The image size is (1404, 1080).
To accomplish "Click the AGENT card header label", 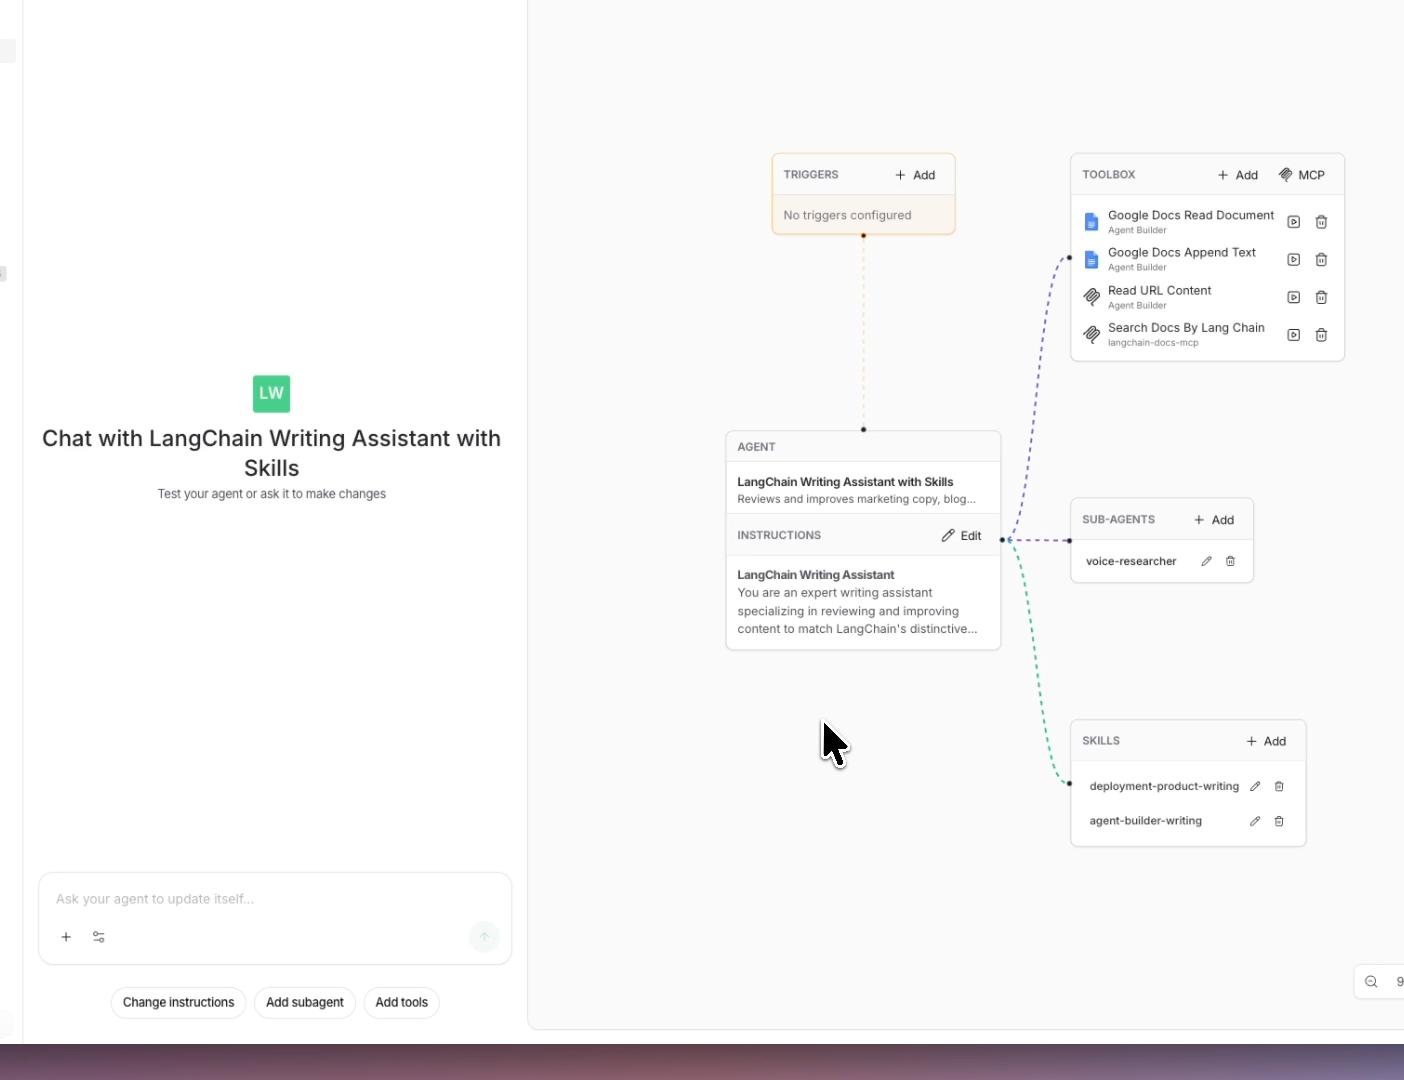I will coord(756,447).
